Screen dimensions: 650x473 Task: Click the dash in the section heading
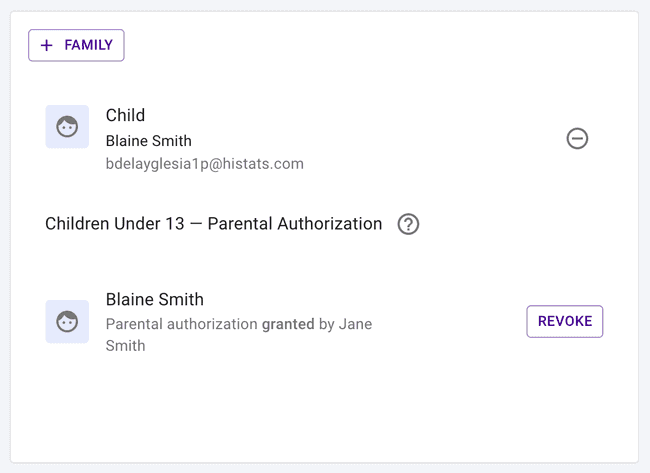click(x=196, y=224)
